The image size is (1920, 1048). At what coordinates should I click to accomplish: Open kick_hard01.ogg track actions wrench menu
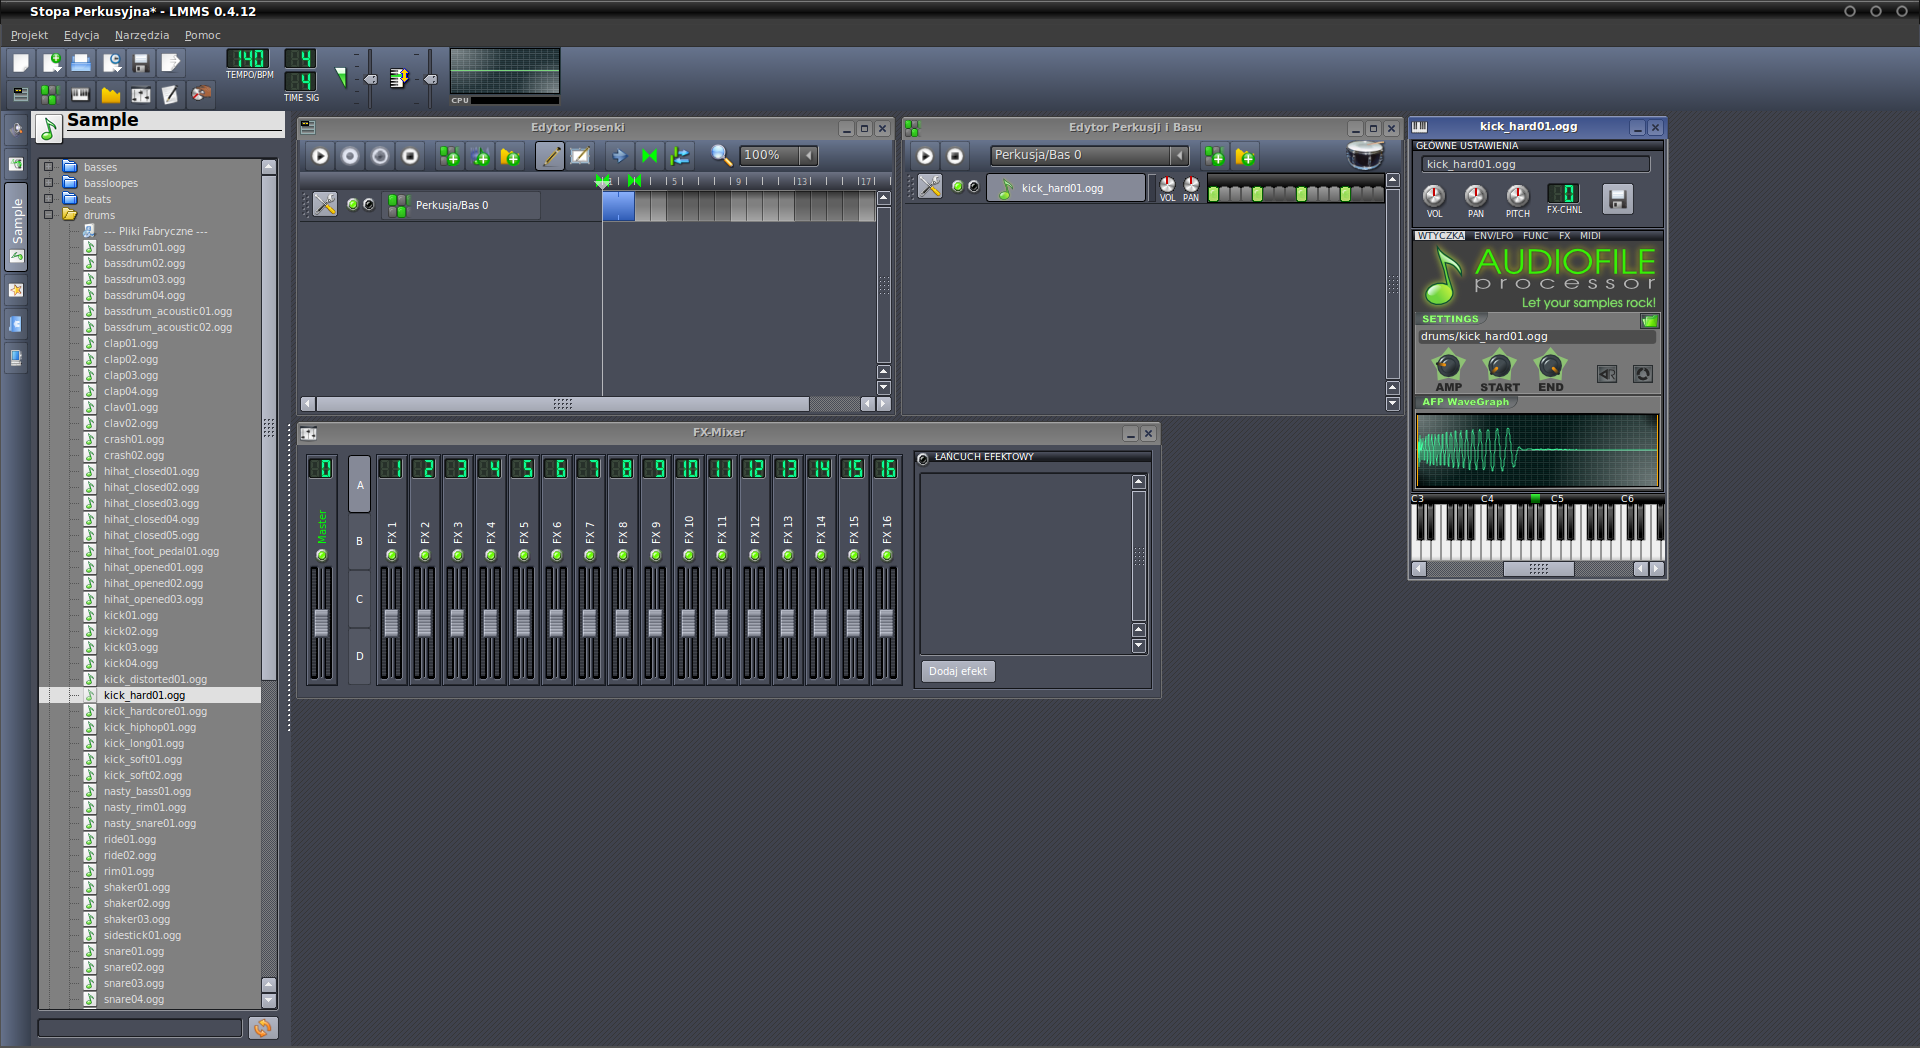930,187
